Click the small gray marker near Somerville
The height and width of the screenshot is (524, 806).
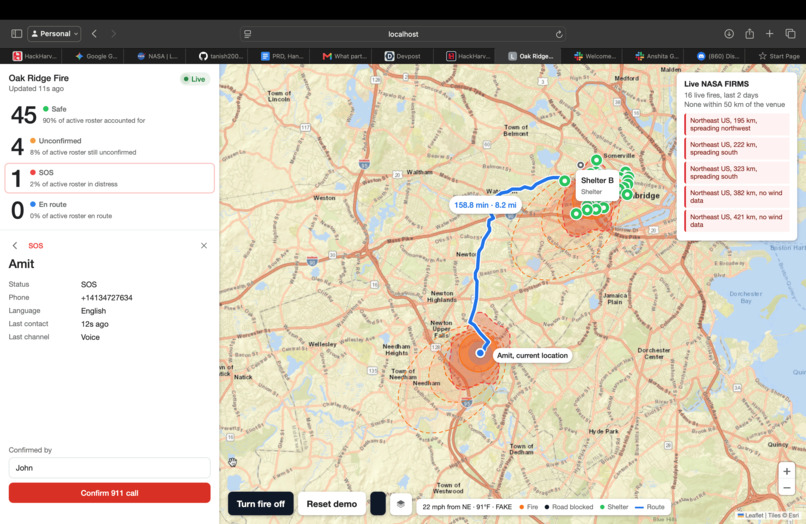[x=580, y=165]
